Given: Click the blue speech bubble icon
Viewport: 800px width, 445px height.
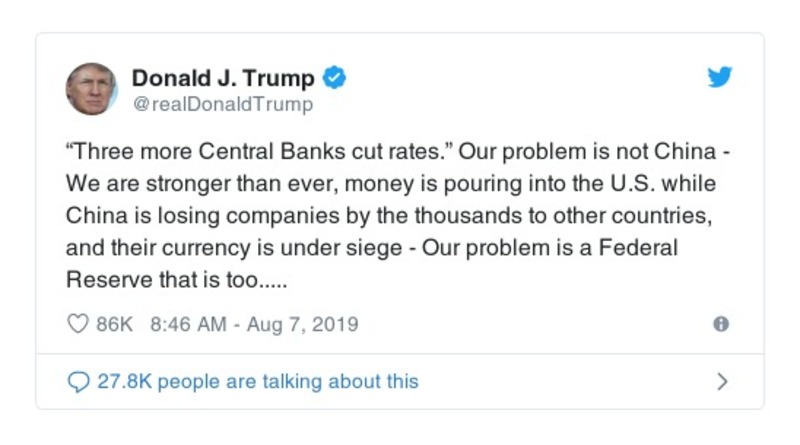Looking at the screenshot, I should point(78,381).
